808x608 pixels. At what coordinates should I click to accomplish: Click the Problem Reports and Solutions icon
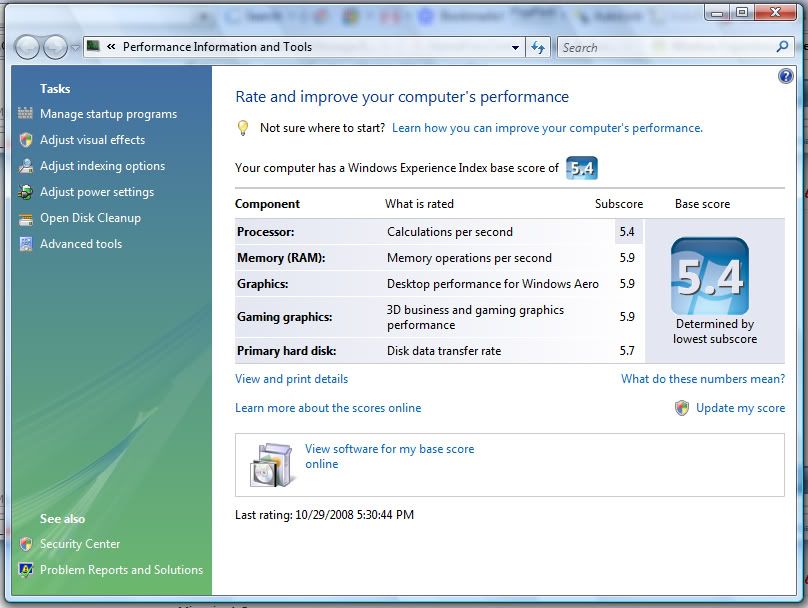[26, 569]
